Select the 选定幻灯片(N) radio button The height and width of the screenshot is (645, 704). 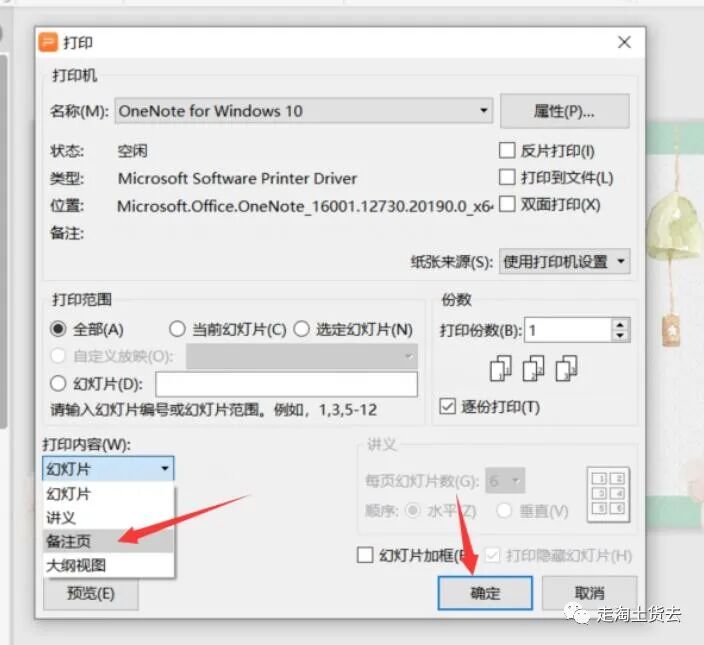[301, 329]
